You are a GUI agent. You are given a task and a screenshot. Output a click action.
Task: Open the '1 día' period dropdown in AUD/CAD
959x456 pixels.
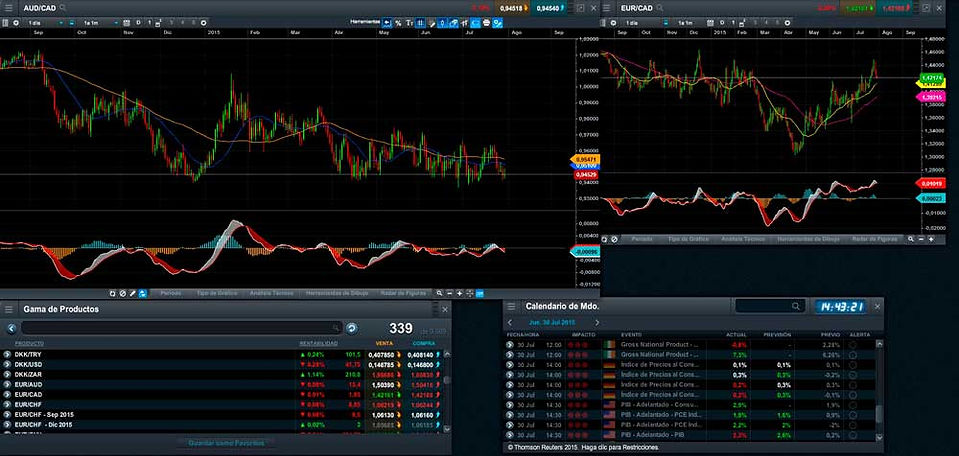tap(46, 23)
